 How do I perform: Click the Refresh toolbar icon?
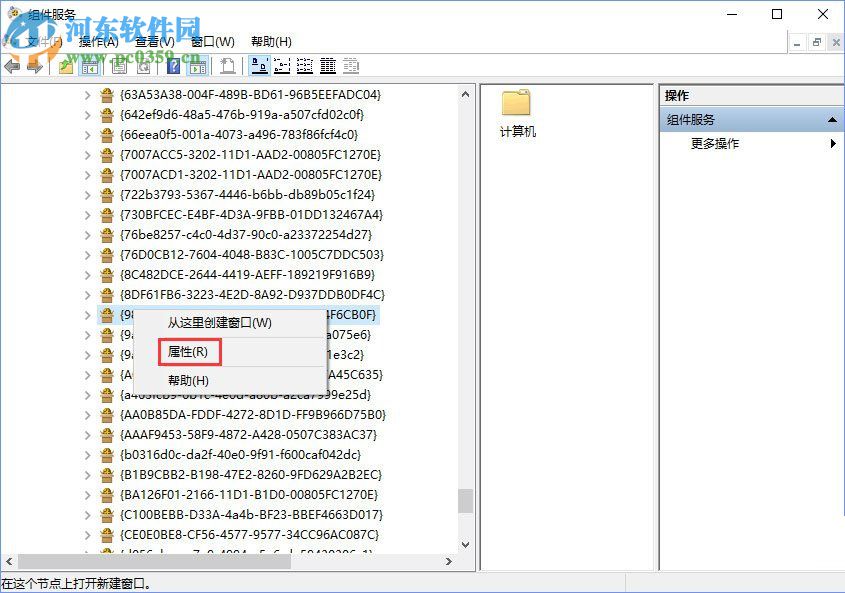coord(142,66)
